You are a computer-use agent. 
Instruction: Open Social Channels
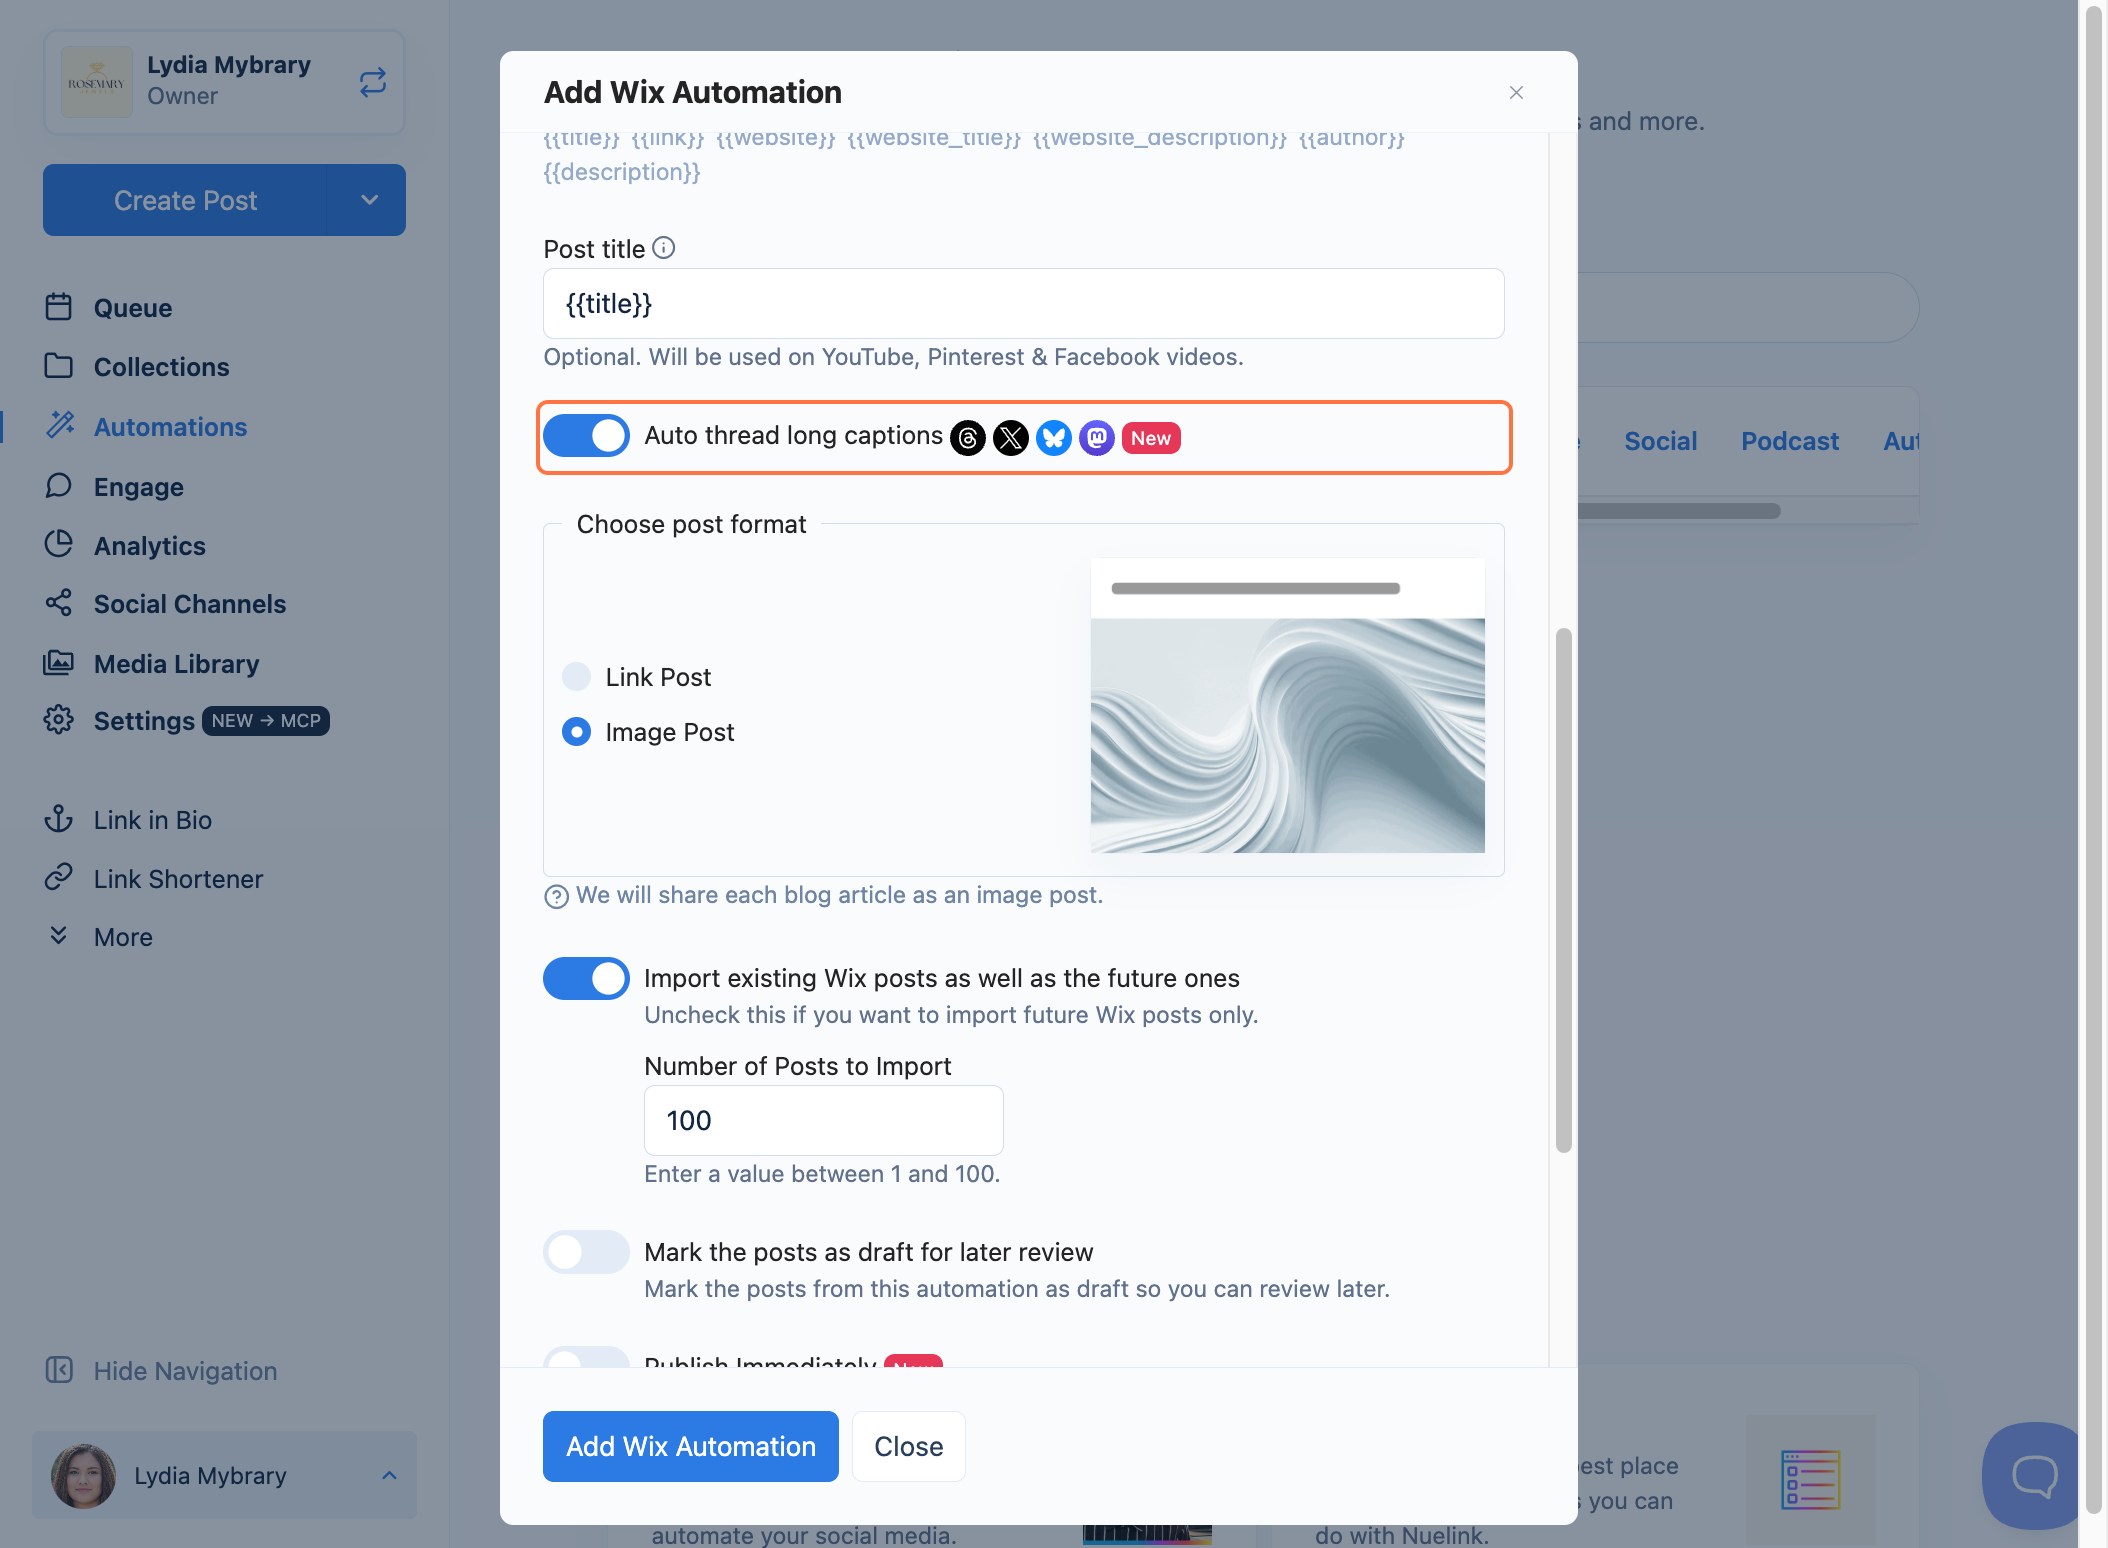click(x=190, y=604)
